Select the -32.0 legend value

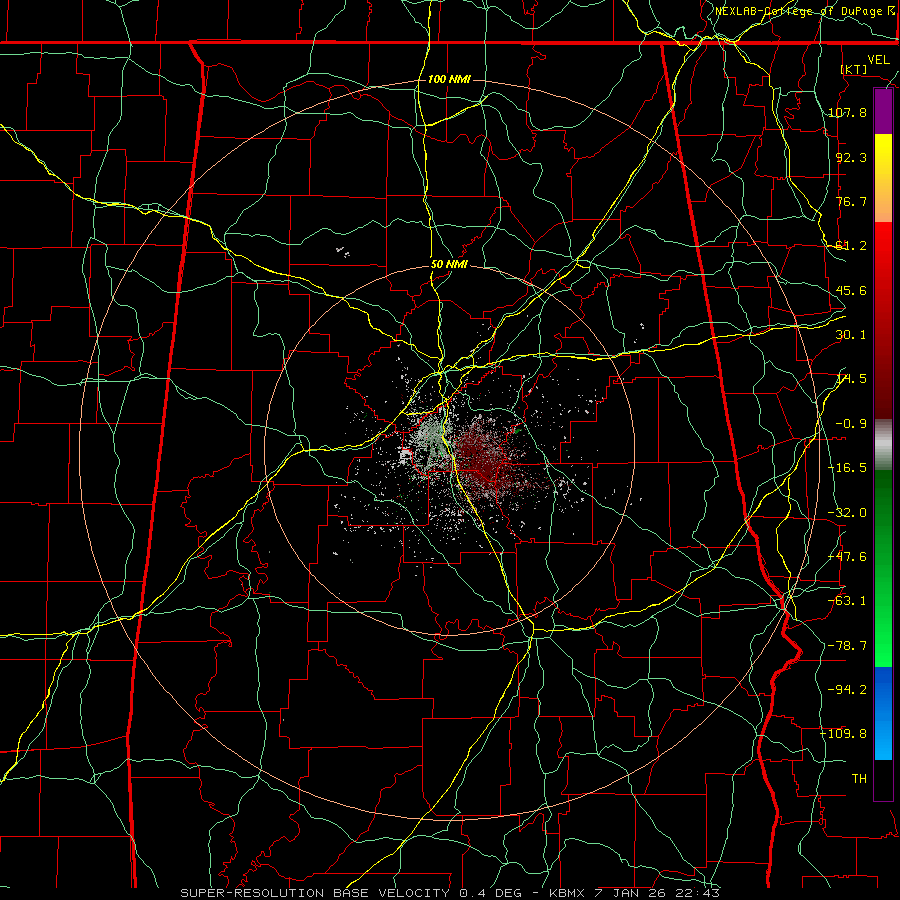pos(847,513)
